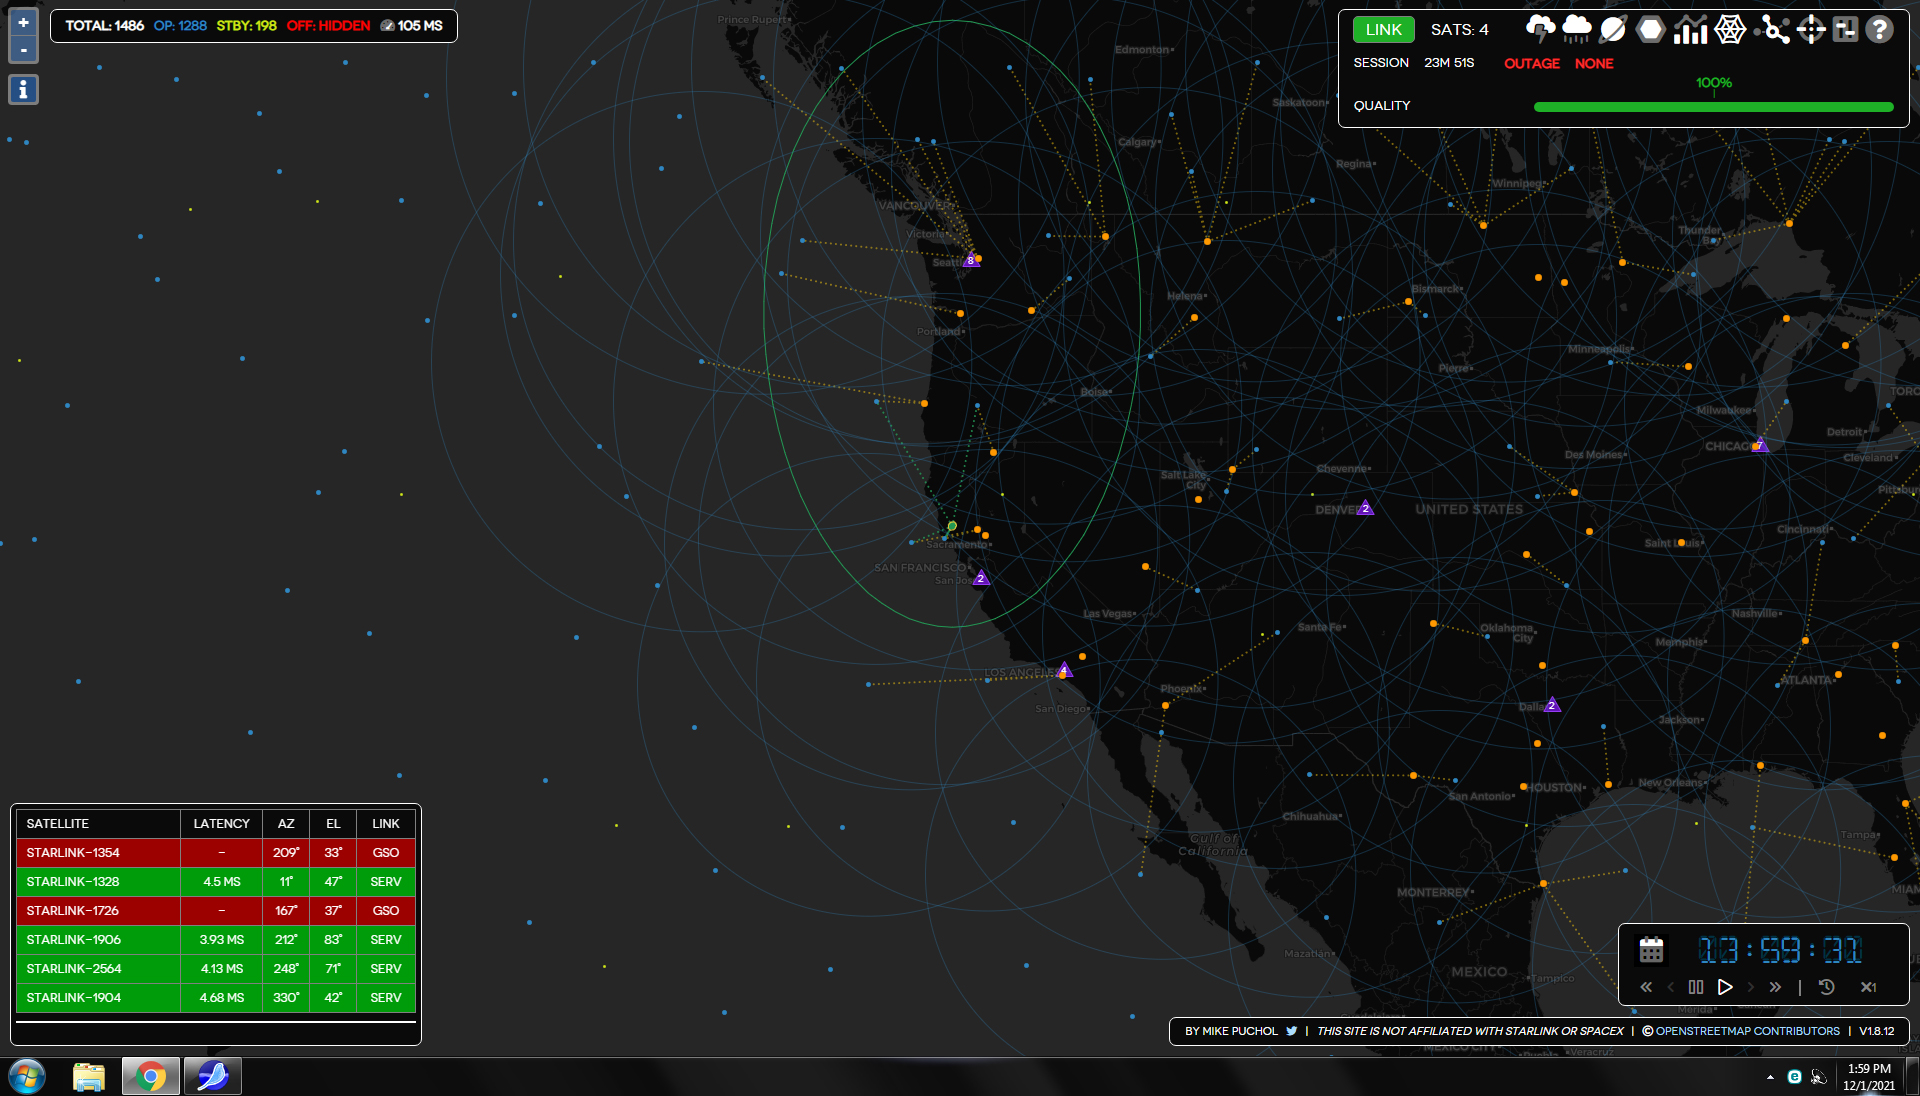Click the connected nodes network icon
The height and width of the screenshot is (1096, 1920).
[1774, 29]
